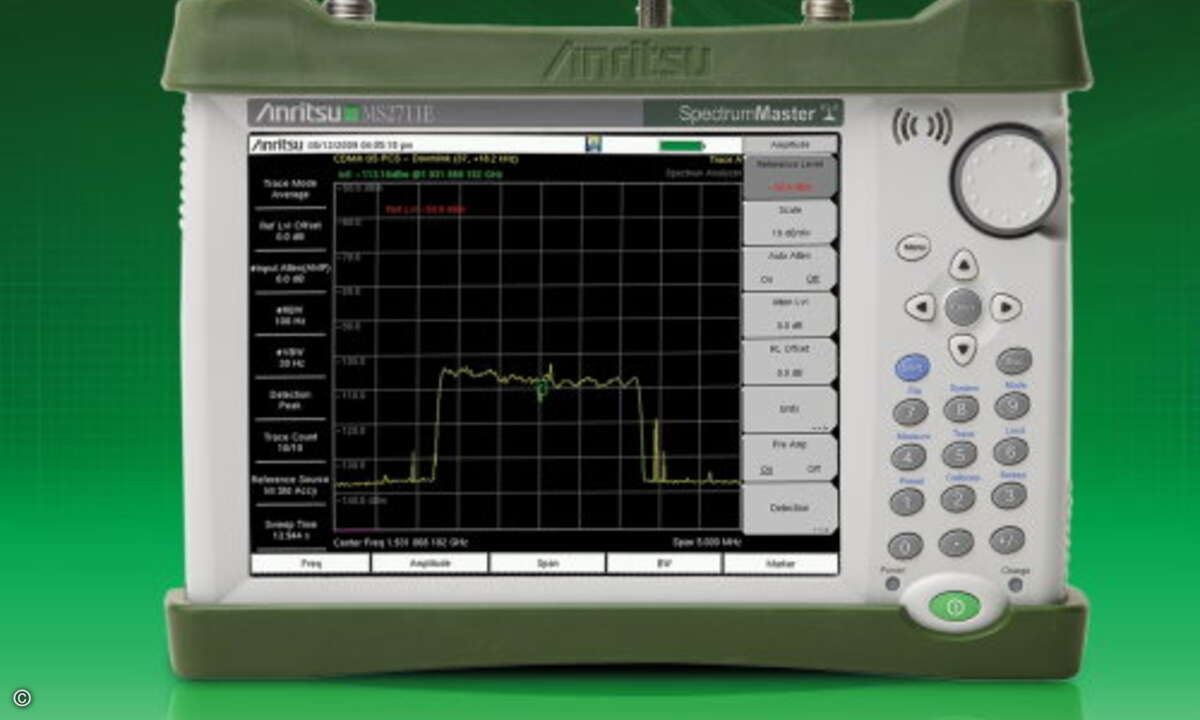Tap the decimal point key
The width and height of the screenshot is (1200, 720).
pos(956,543)
